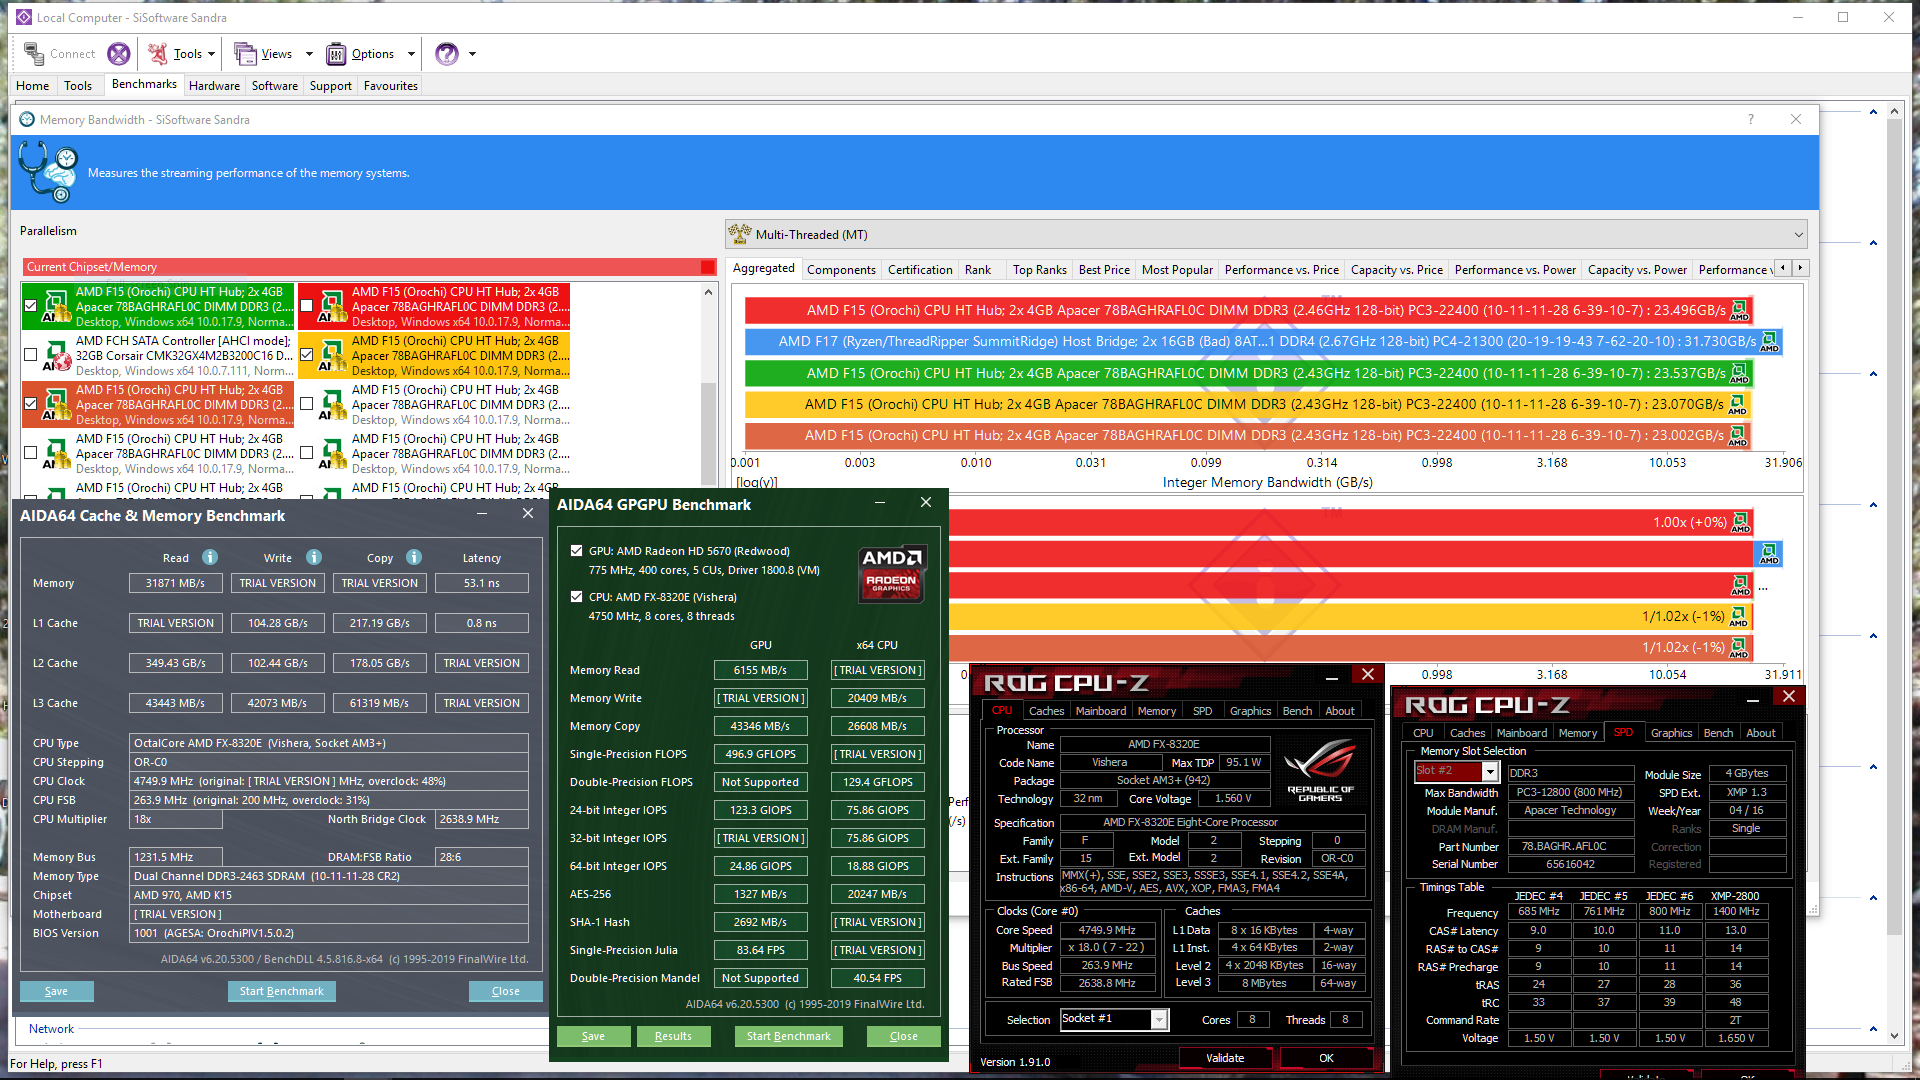1920x1080 pixels.
Task: Click the Memory Read 31871 MB/s field
Action: click(x=176, y=583)
